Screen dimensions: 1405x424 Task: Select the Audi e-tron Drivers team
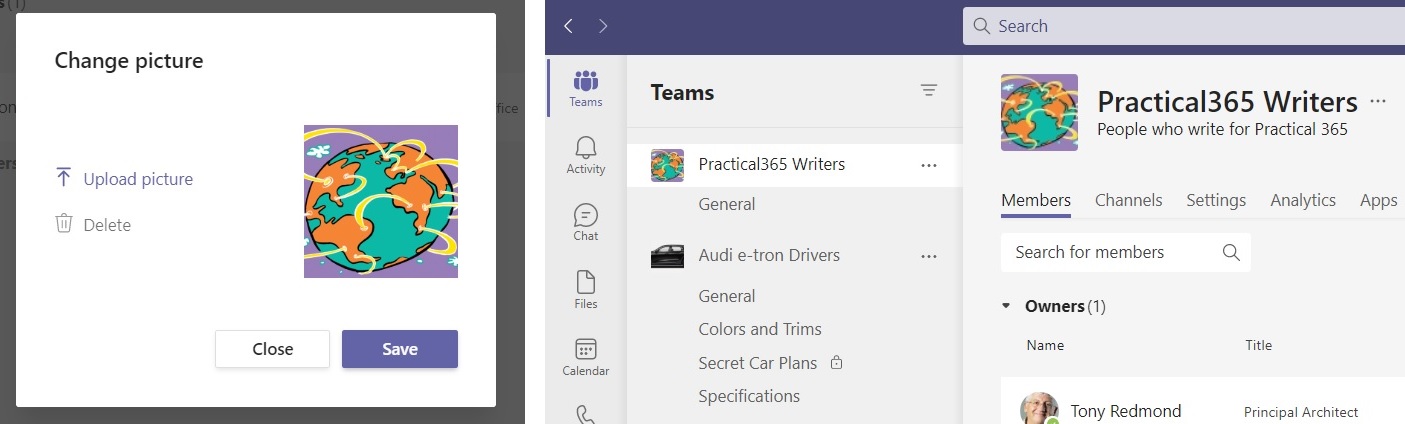(x=769, y=256)
